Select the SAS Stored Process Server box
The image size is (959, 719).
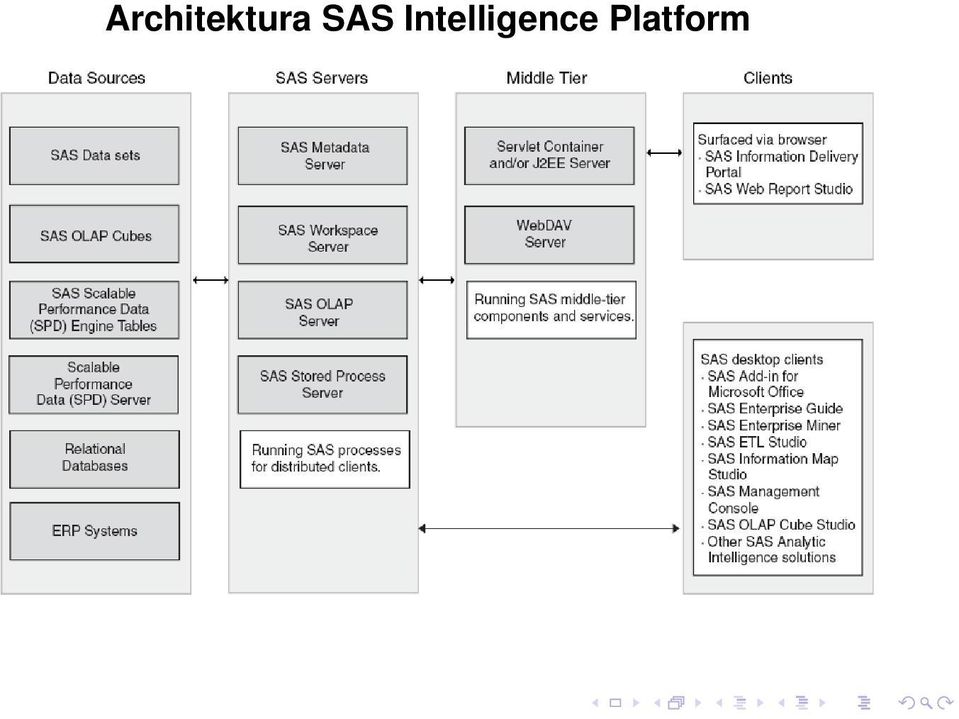322,385
